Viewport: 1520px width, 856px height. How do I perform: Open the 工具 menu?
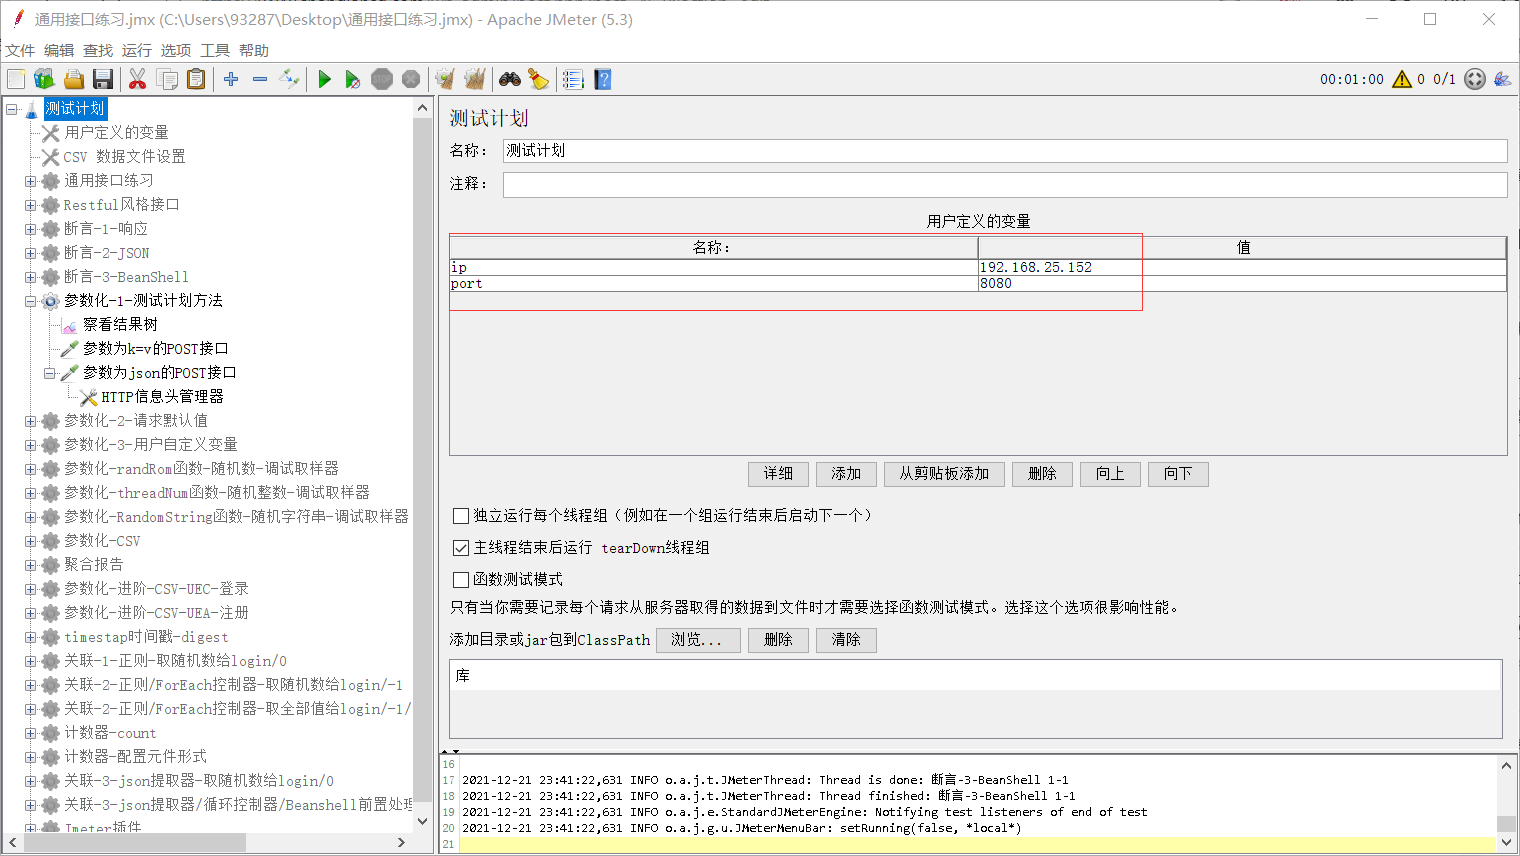pos(215,51)
